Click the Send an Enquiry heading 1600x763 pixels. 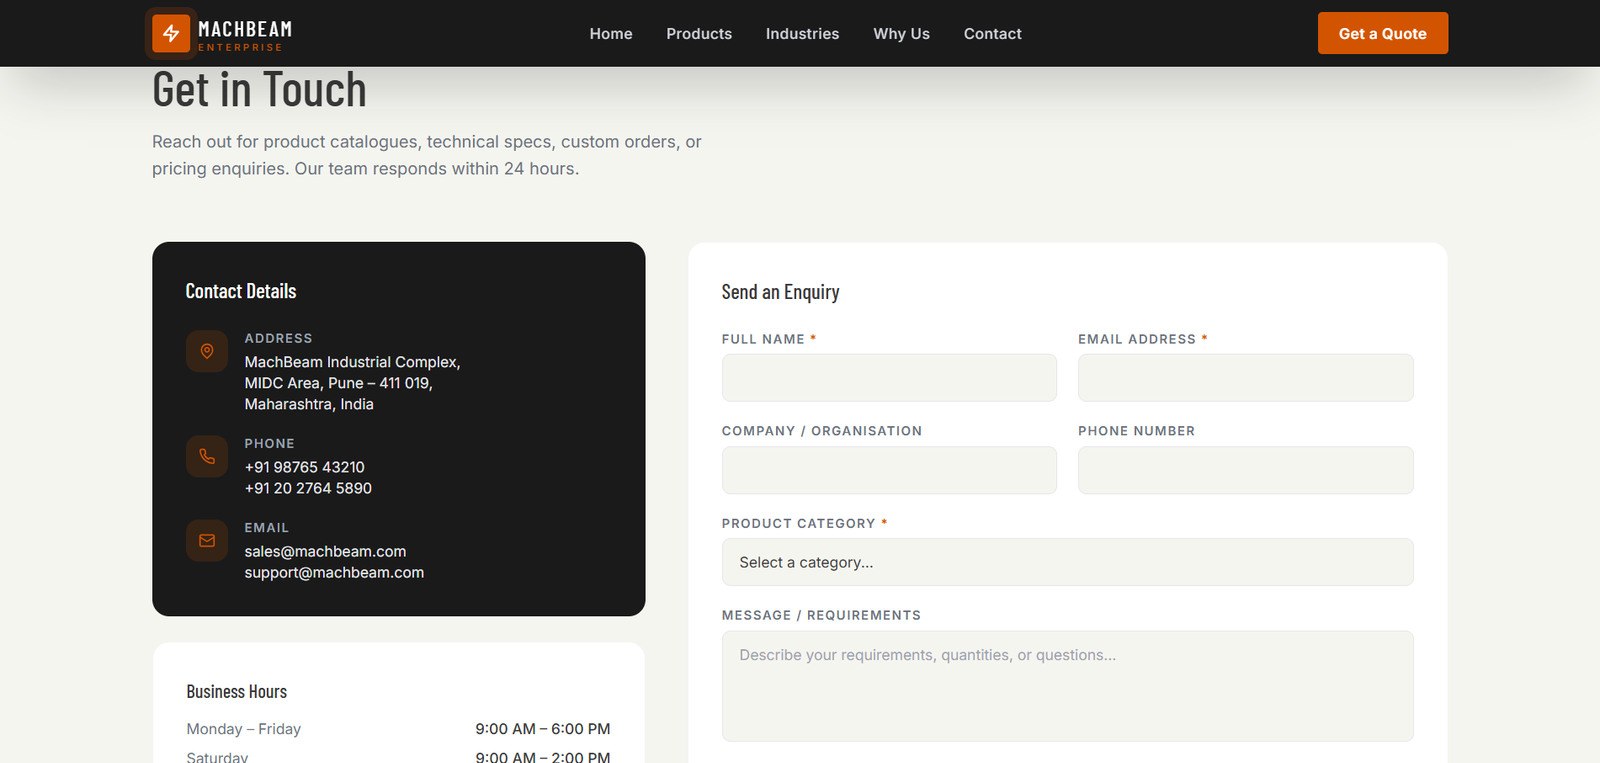[x=780, y=292]
